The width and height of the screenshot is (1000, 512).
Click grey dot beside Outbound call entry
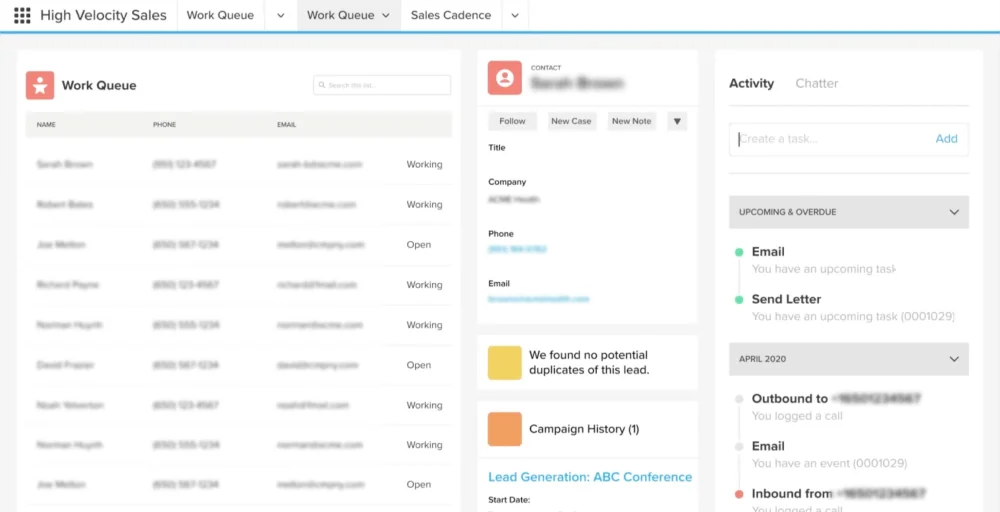[739, 399]
